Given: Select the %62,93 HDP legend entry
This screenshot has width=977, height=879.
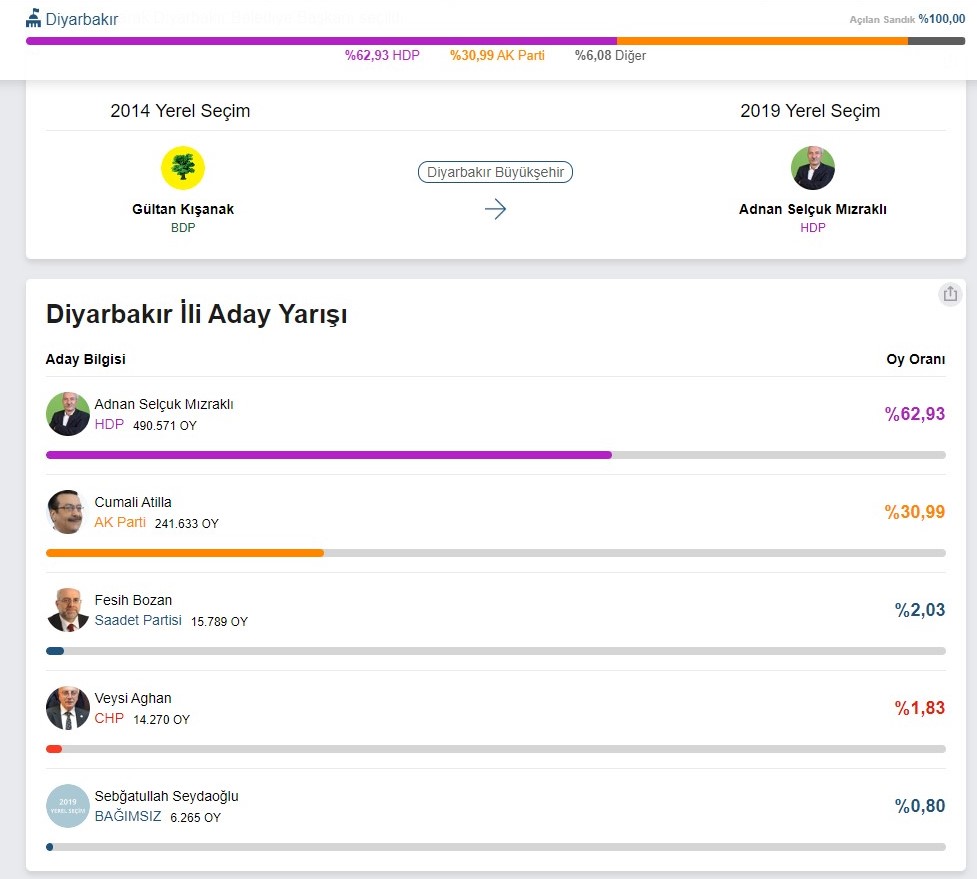Looking at the screenshot, I should [x=383, y=56].
